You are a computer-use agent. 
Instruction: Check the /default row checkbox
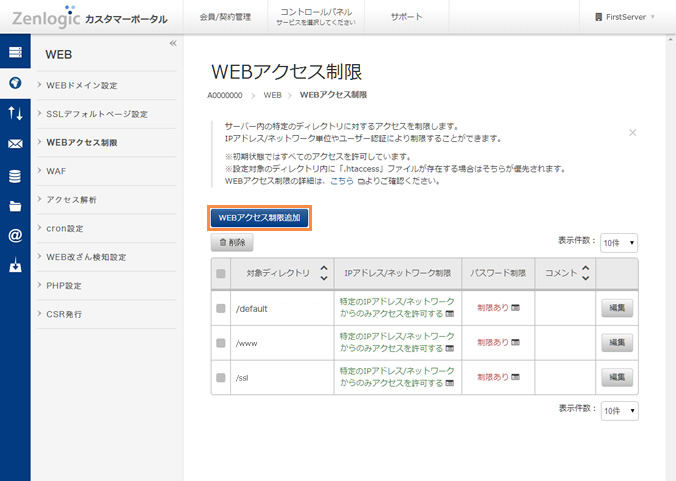(221, 308)
